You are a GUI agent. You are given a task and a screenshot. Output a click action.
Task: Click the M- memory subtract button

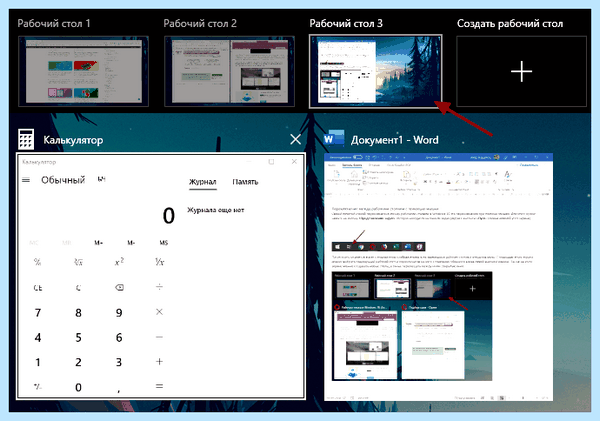pyautogui.click(x=131, y=243)
